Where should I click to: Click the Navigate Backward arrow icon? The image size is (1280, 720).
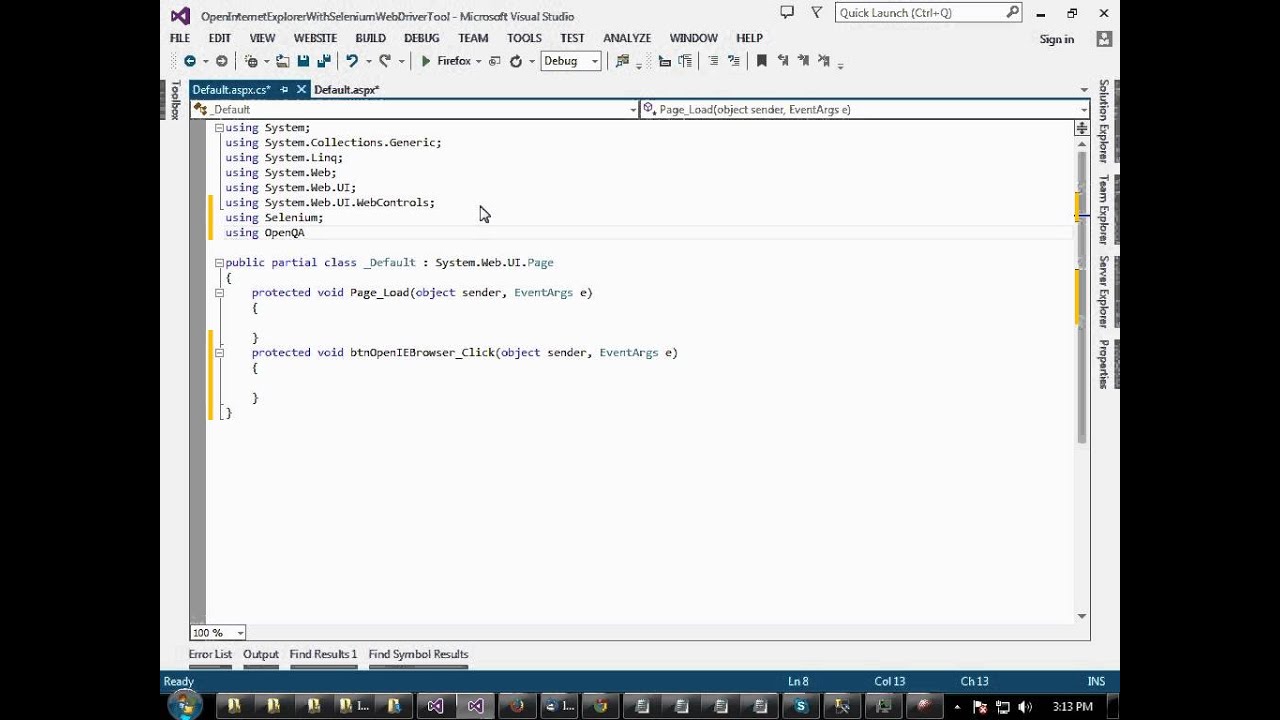coord(189,61)
